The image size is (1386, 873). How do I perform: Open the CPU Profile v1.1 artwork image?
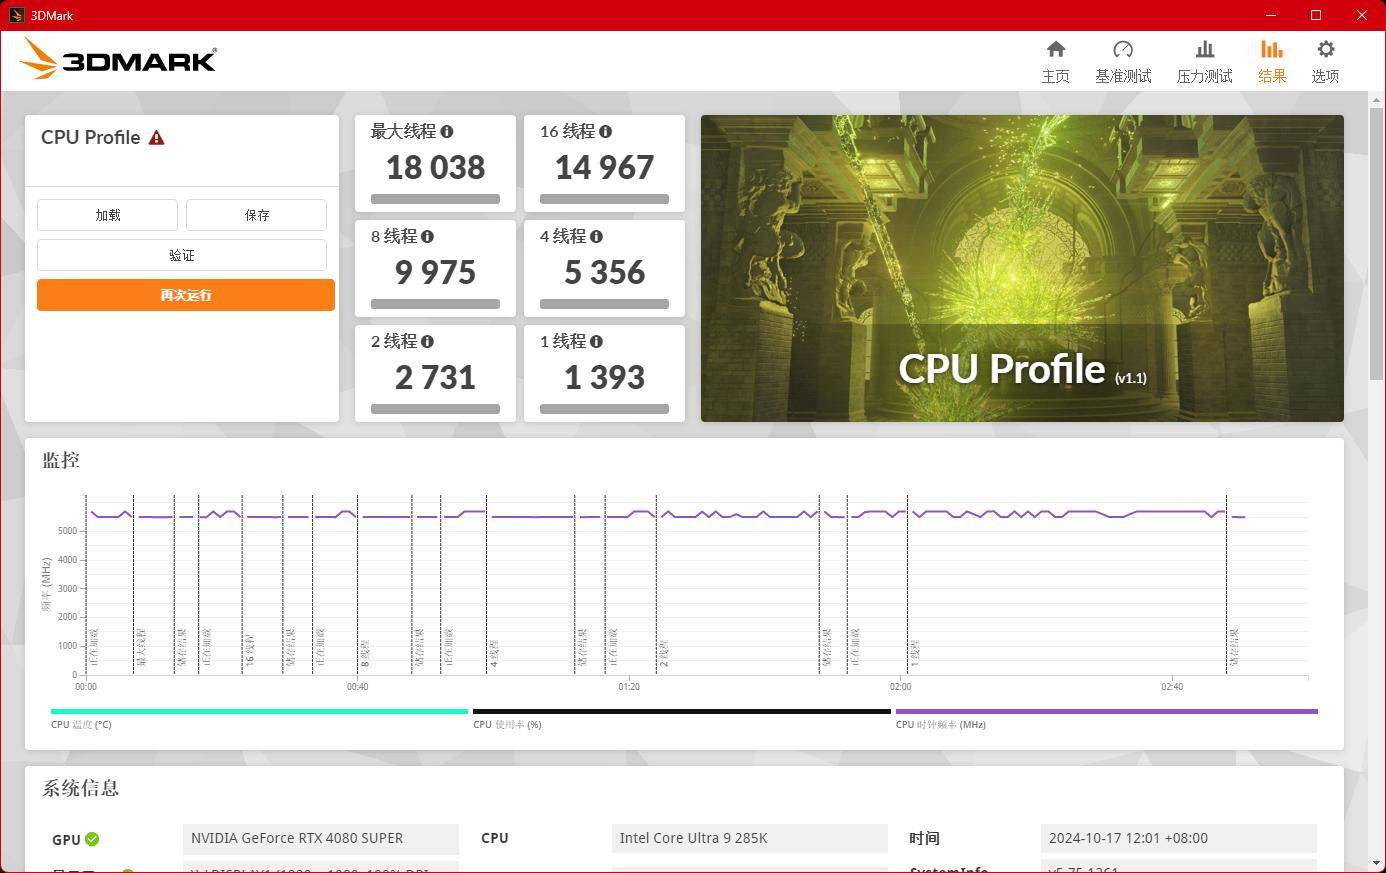[1022, 268]
